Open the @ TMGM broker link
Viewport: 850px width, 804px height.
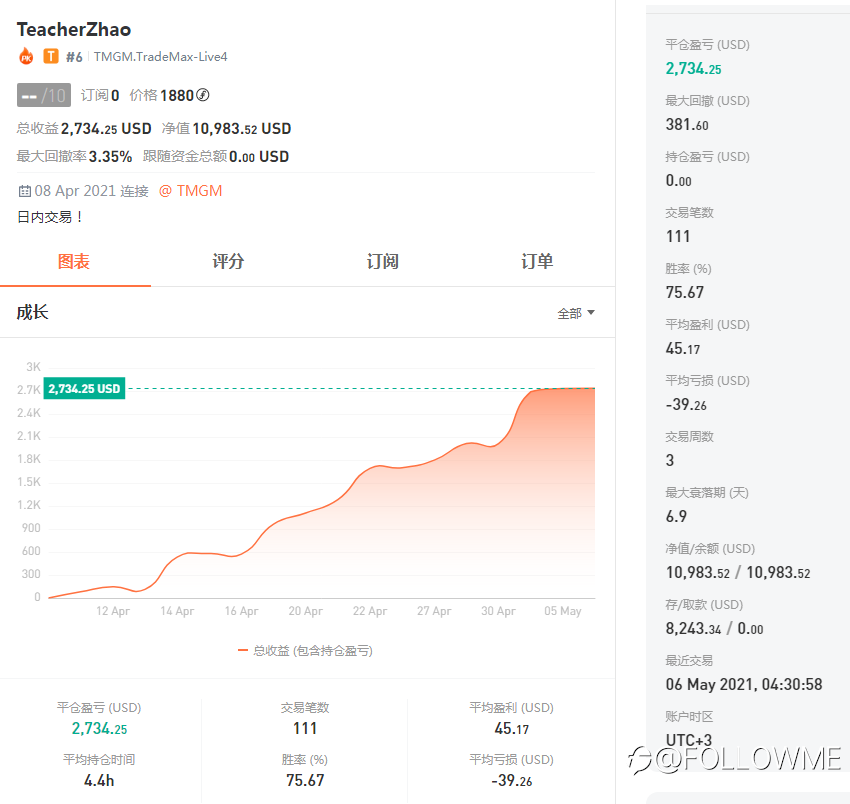click(x=190, y=191)
